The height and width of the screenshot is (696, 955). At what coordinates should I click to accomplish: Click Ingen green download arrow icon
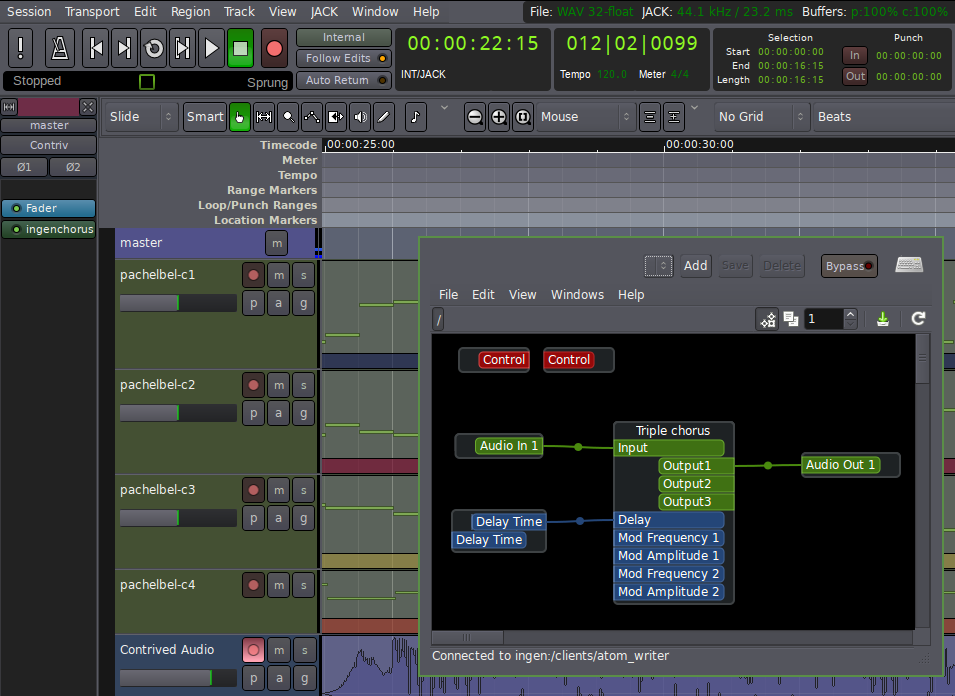click(x=883, y=318)
